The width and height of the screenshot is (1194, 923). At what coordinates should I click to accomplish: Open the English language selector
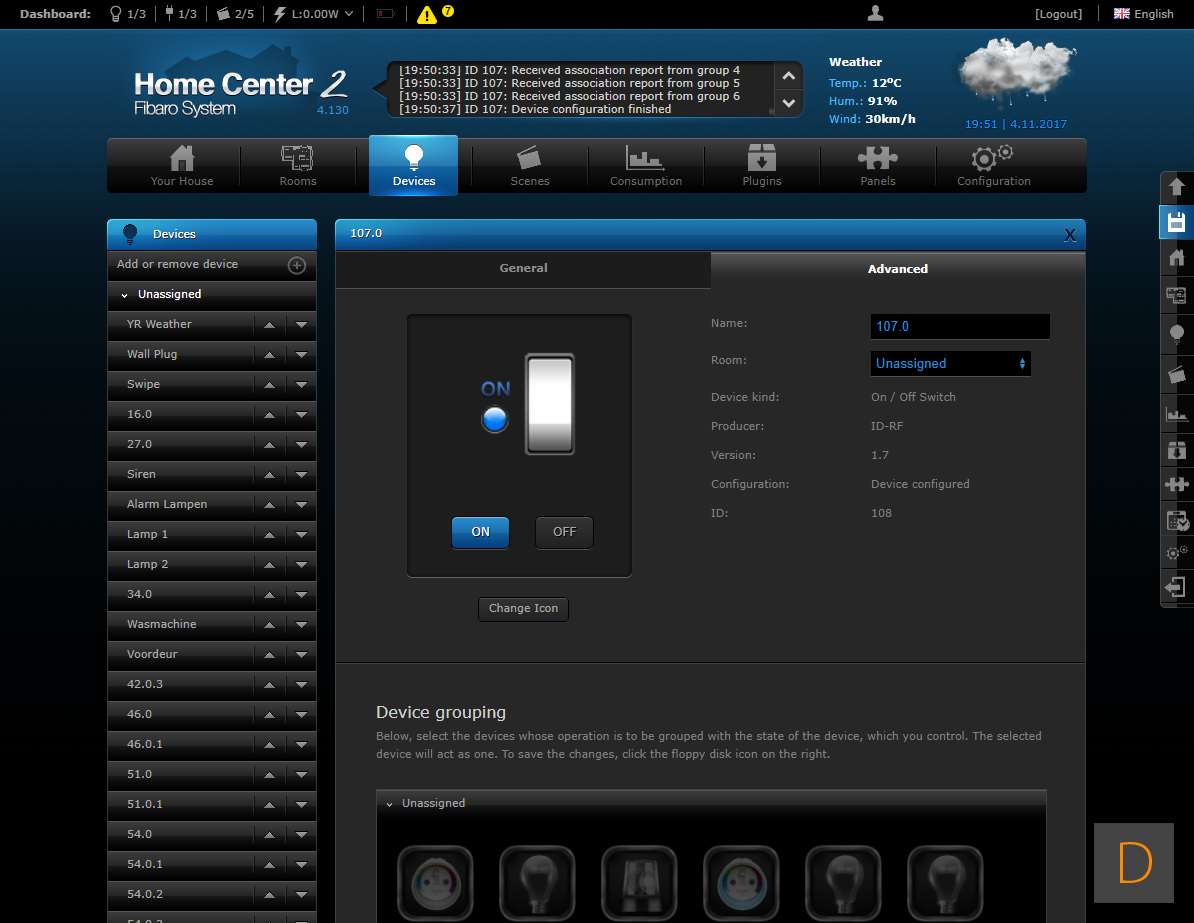coord(1143,14)
